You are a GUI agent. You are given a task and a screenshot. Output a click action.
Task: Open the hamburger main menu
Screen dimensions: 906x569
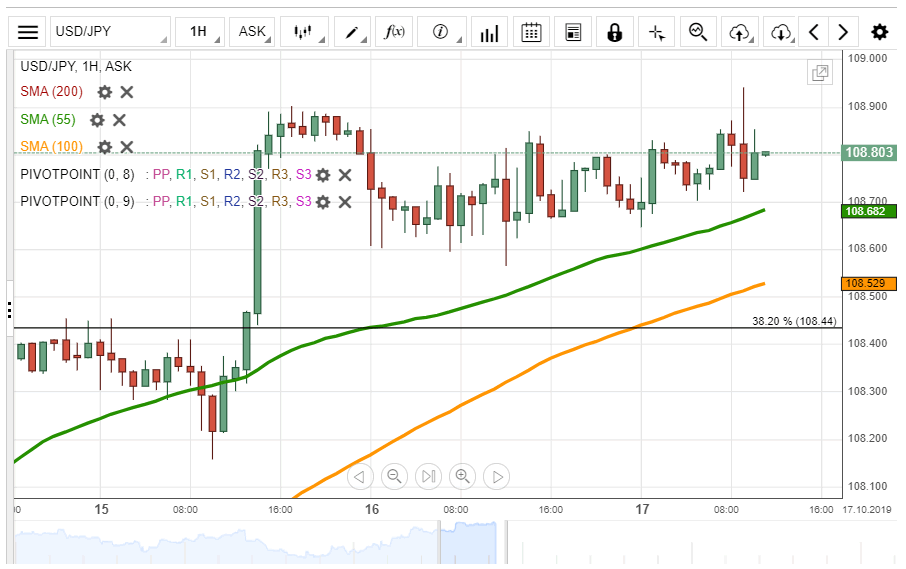click(29, 32)
